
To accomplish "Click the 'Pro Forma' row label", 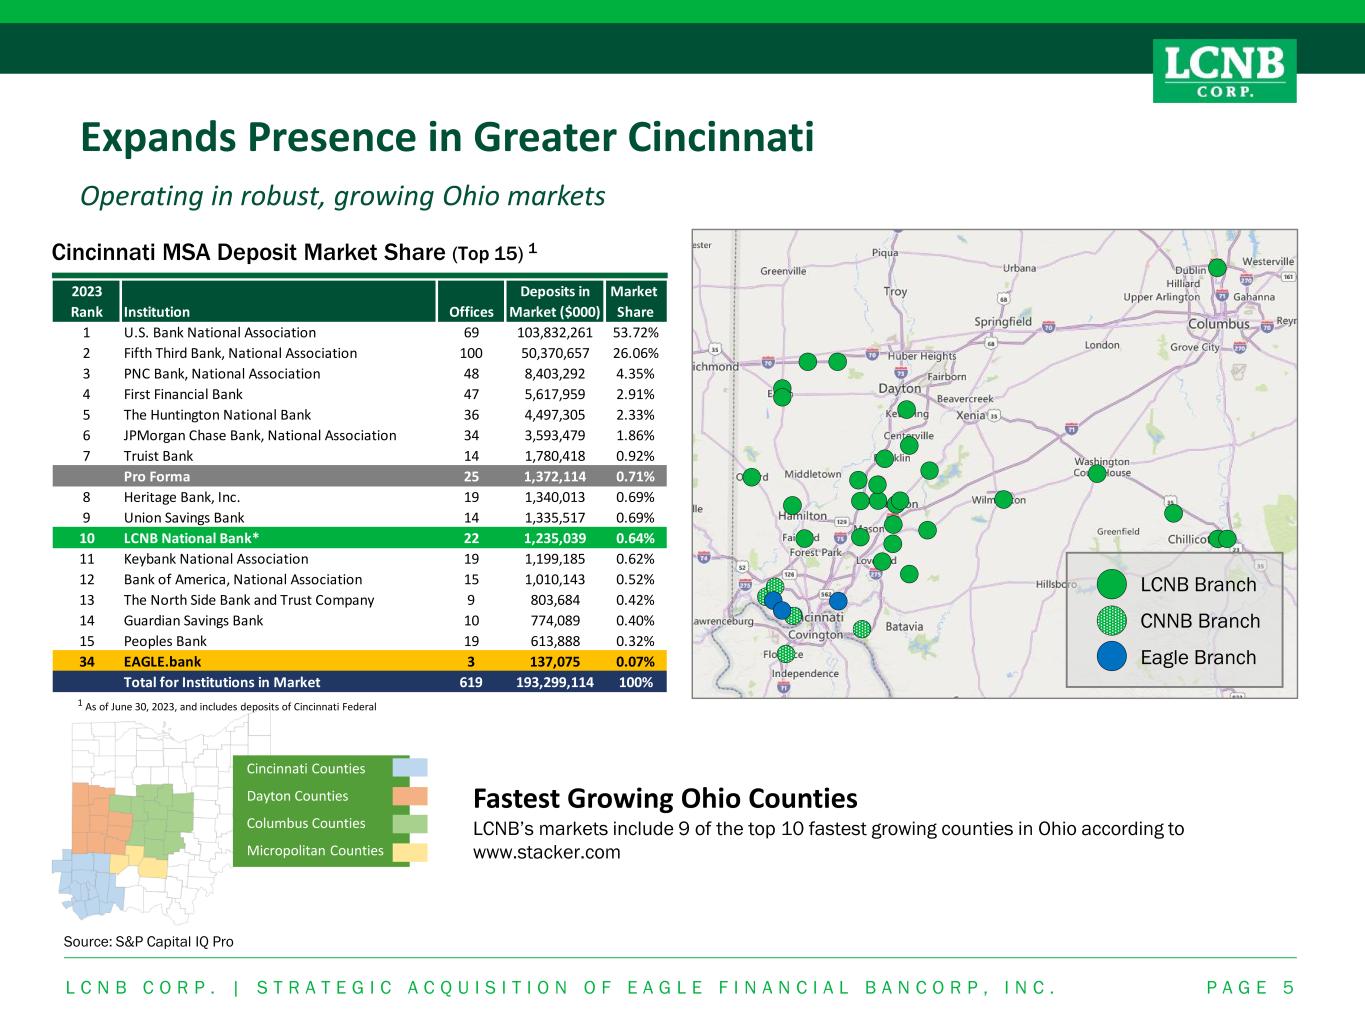I will 157,477.
